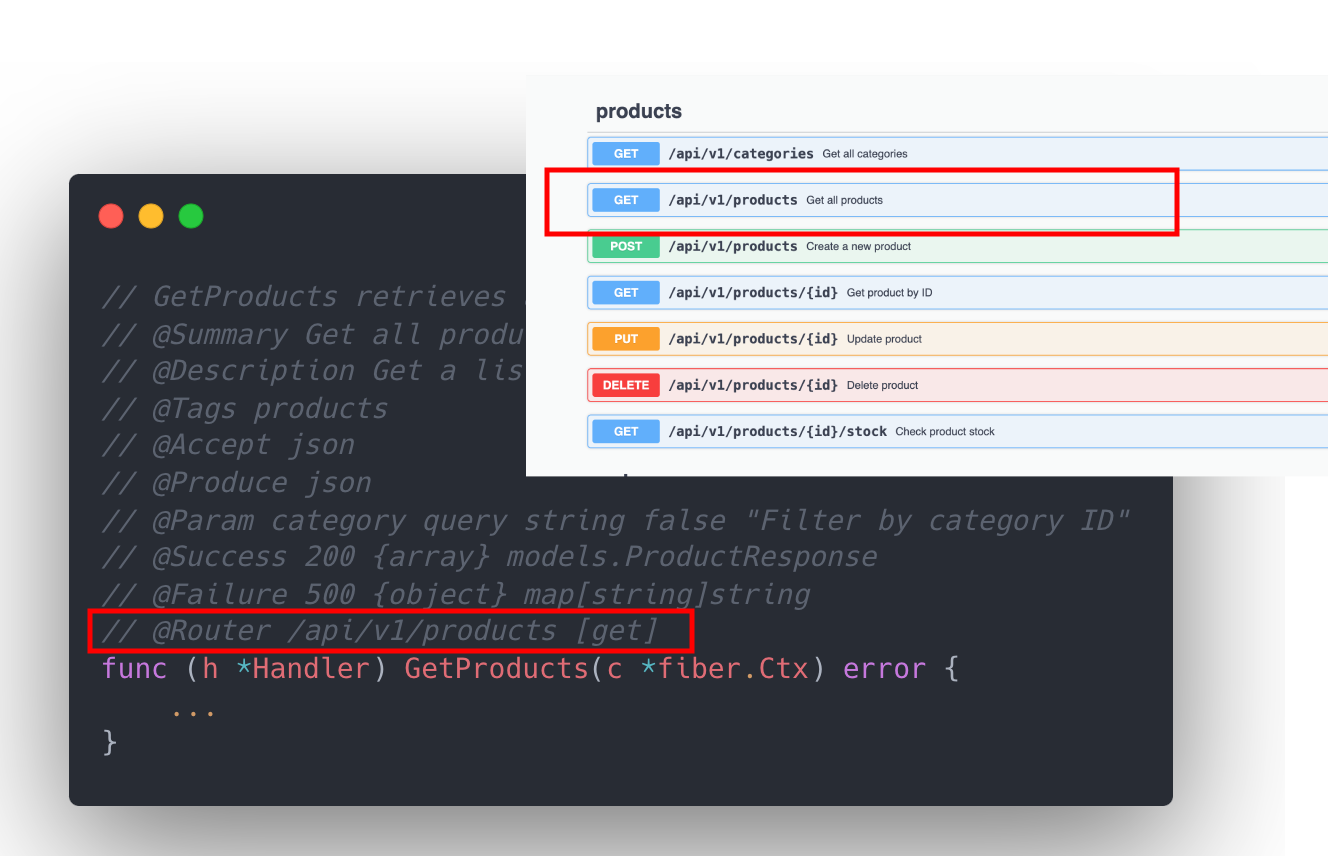Click the green traffic-light dot on the terminal
Image resolution: width=1328 pixels, height=856 pixels.
(191, 215)
